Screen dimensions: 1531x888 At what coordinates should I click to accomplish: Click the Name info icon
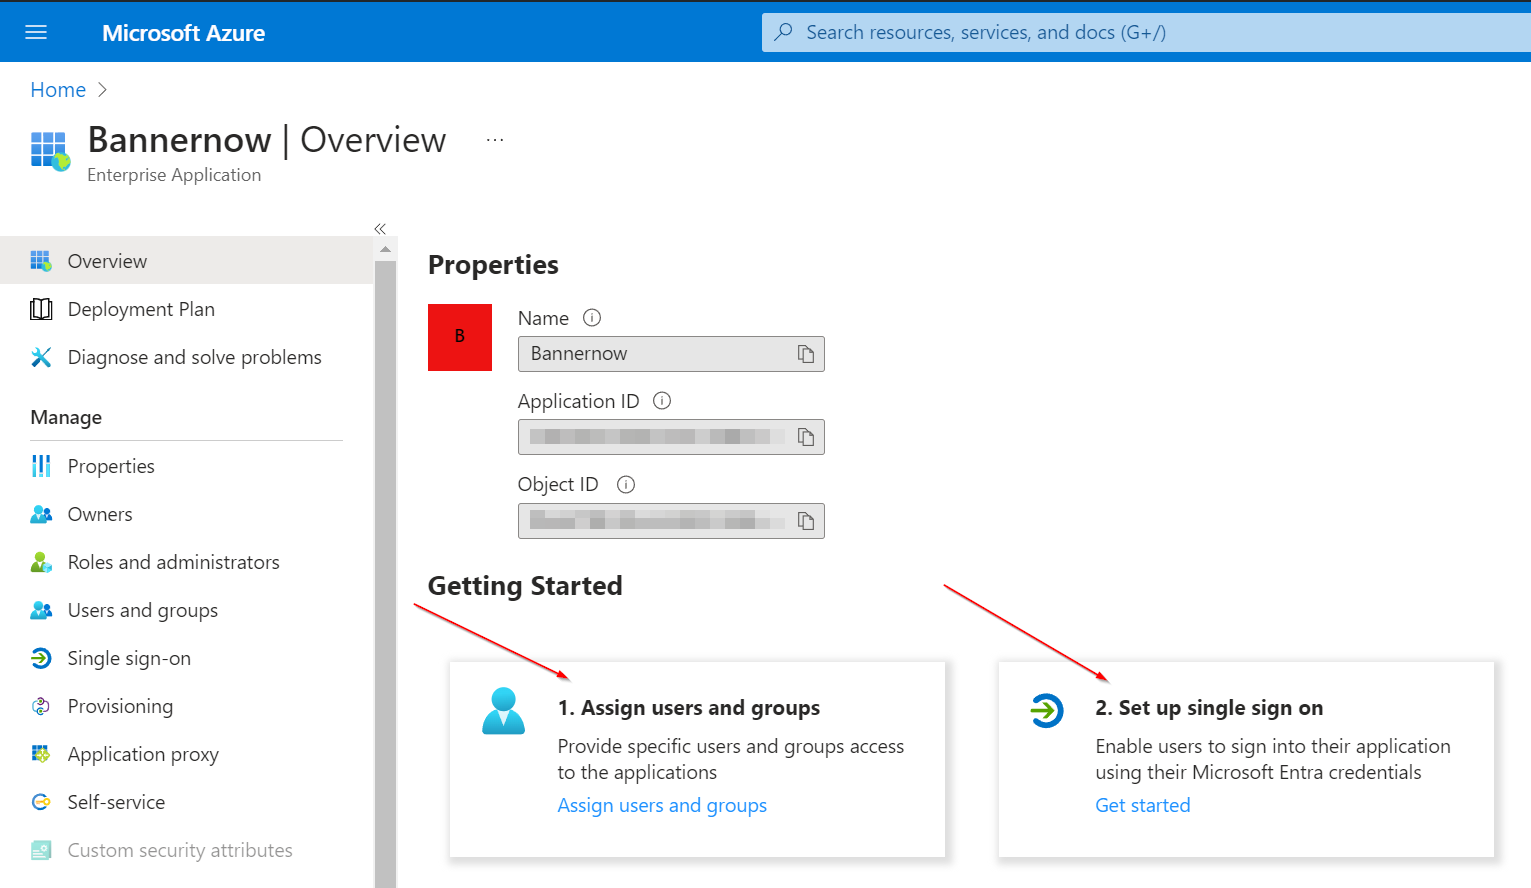pyautogui.click(x=592, y=318)
